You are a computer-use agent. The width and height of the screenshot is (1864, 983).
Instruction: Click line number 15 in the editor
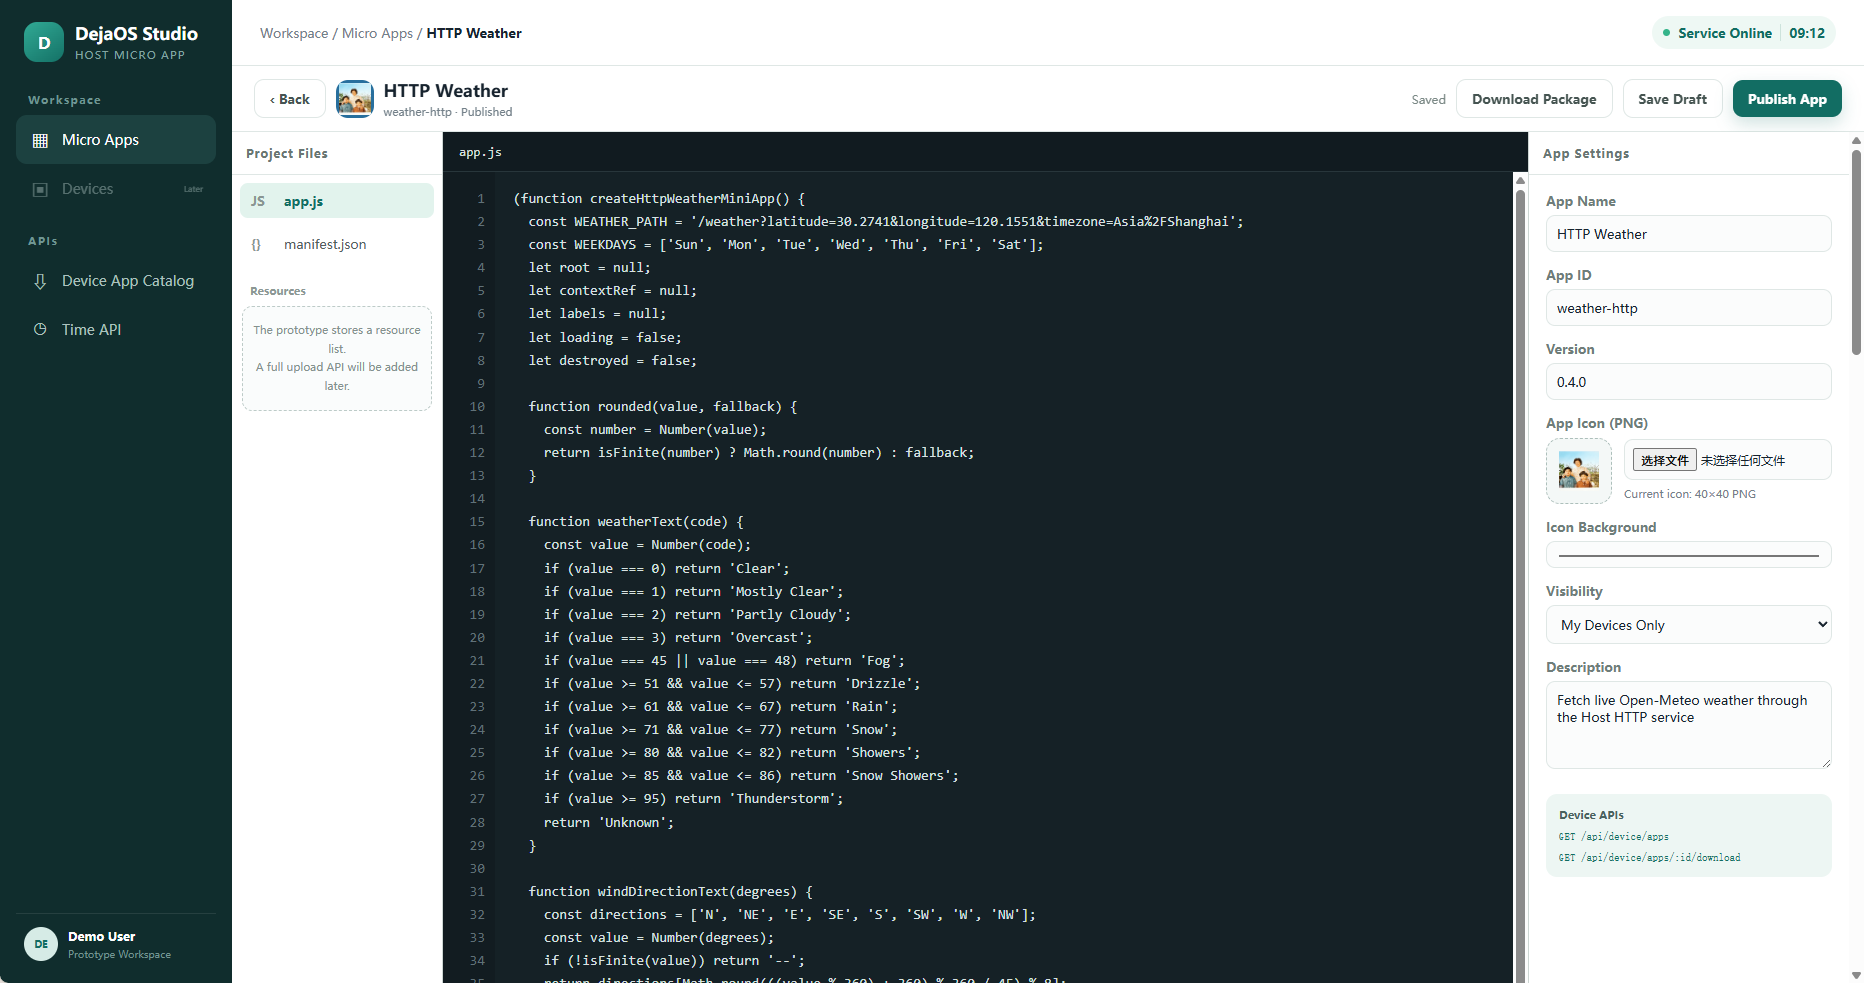(x=477, y=522)
